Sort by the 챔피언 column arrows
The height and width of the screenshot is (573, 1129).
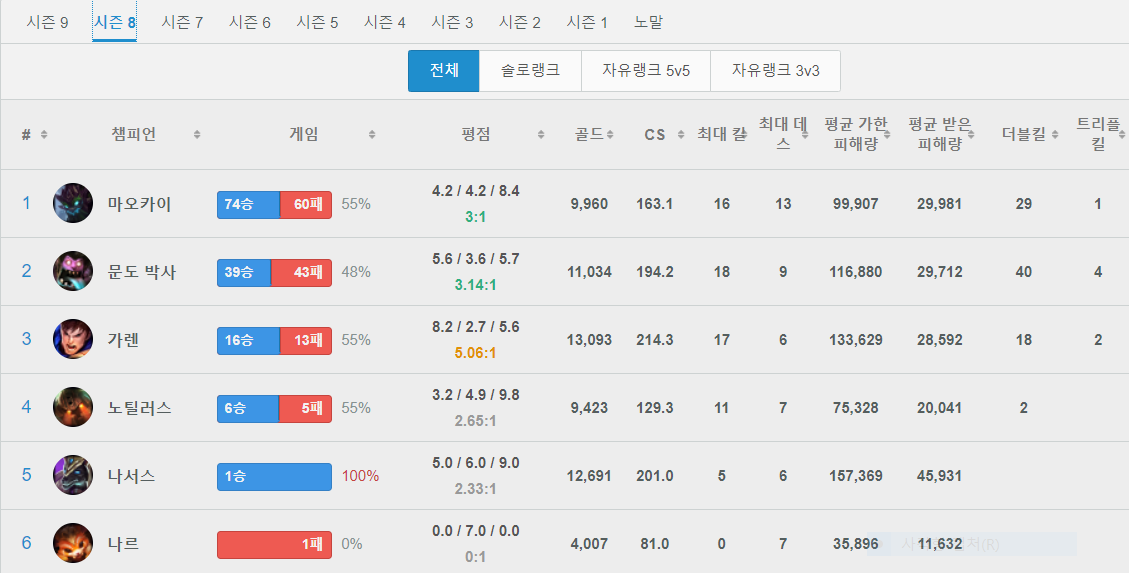pos(197,135)
